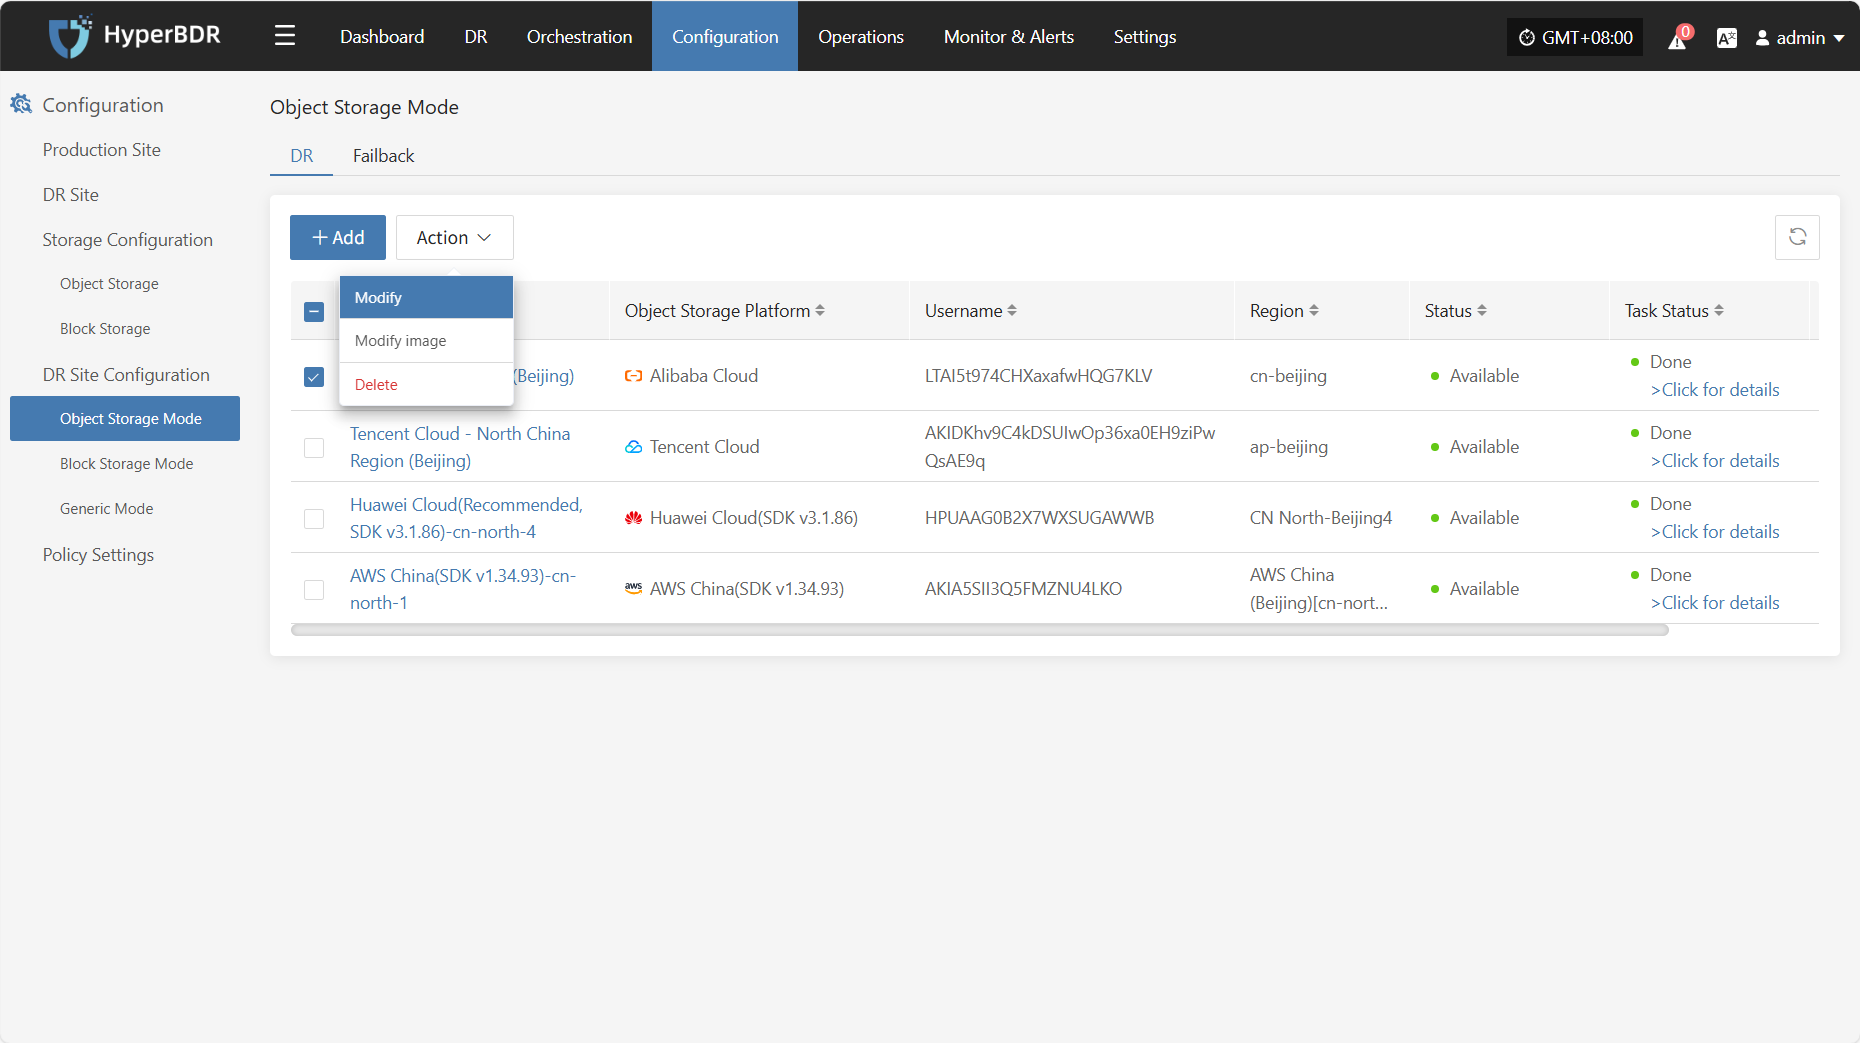Viewport: 1860px width, 1043px height.
Task: Sort by Status column arrows
Action: (x=1482, y=310)
